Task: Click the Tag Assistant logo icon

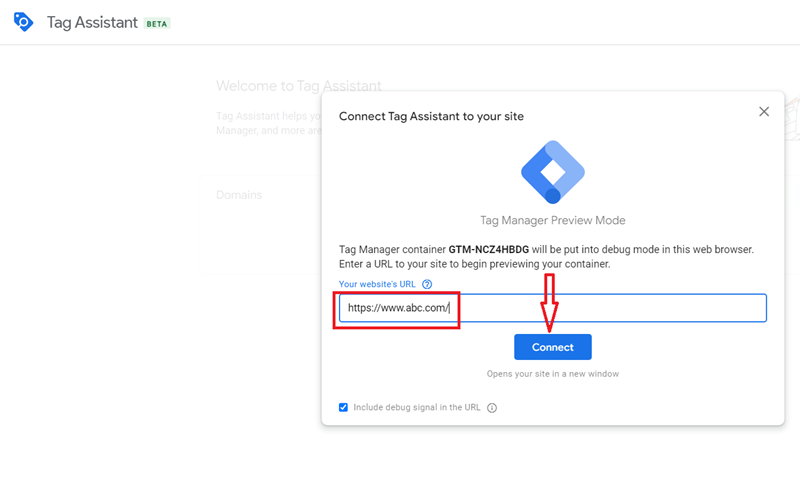Action: click(23, 22)
